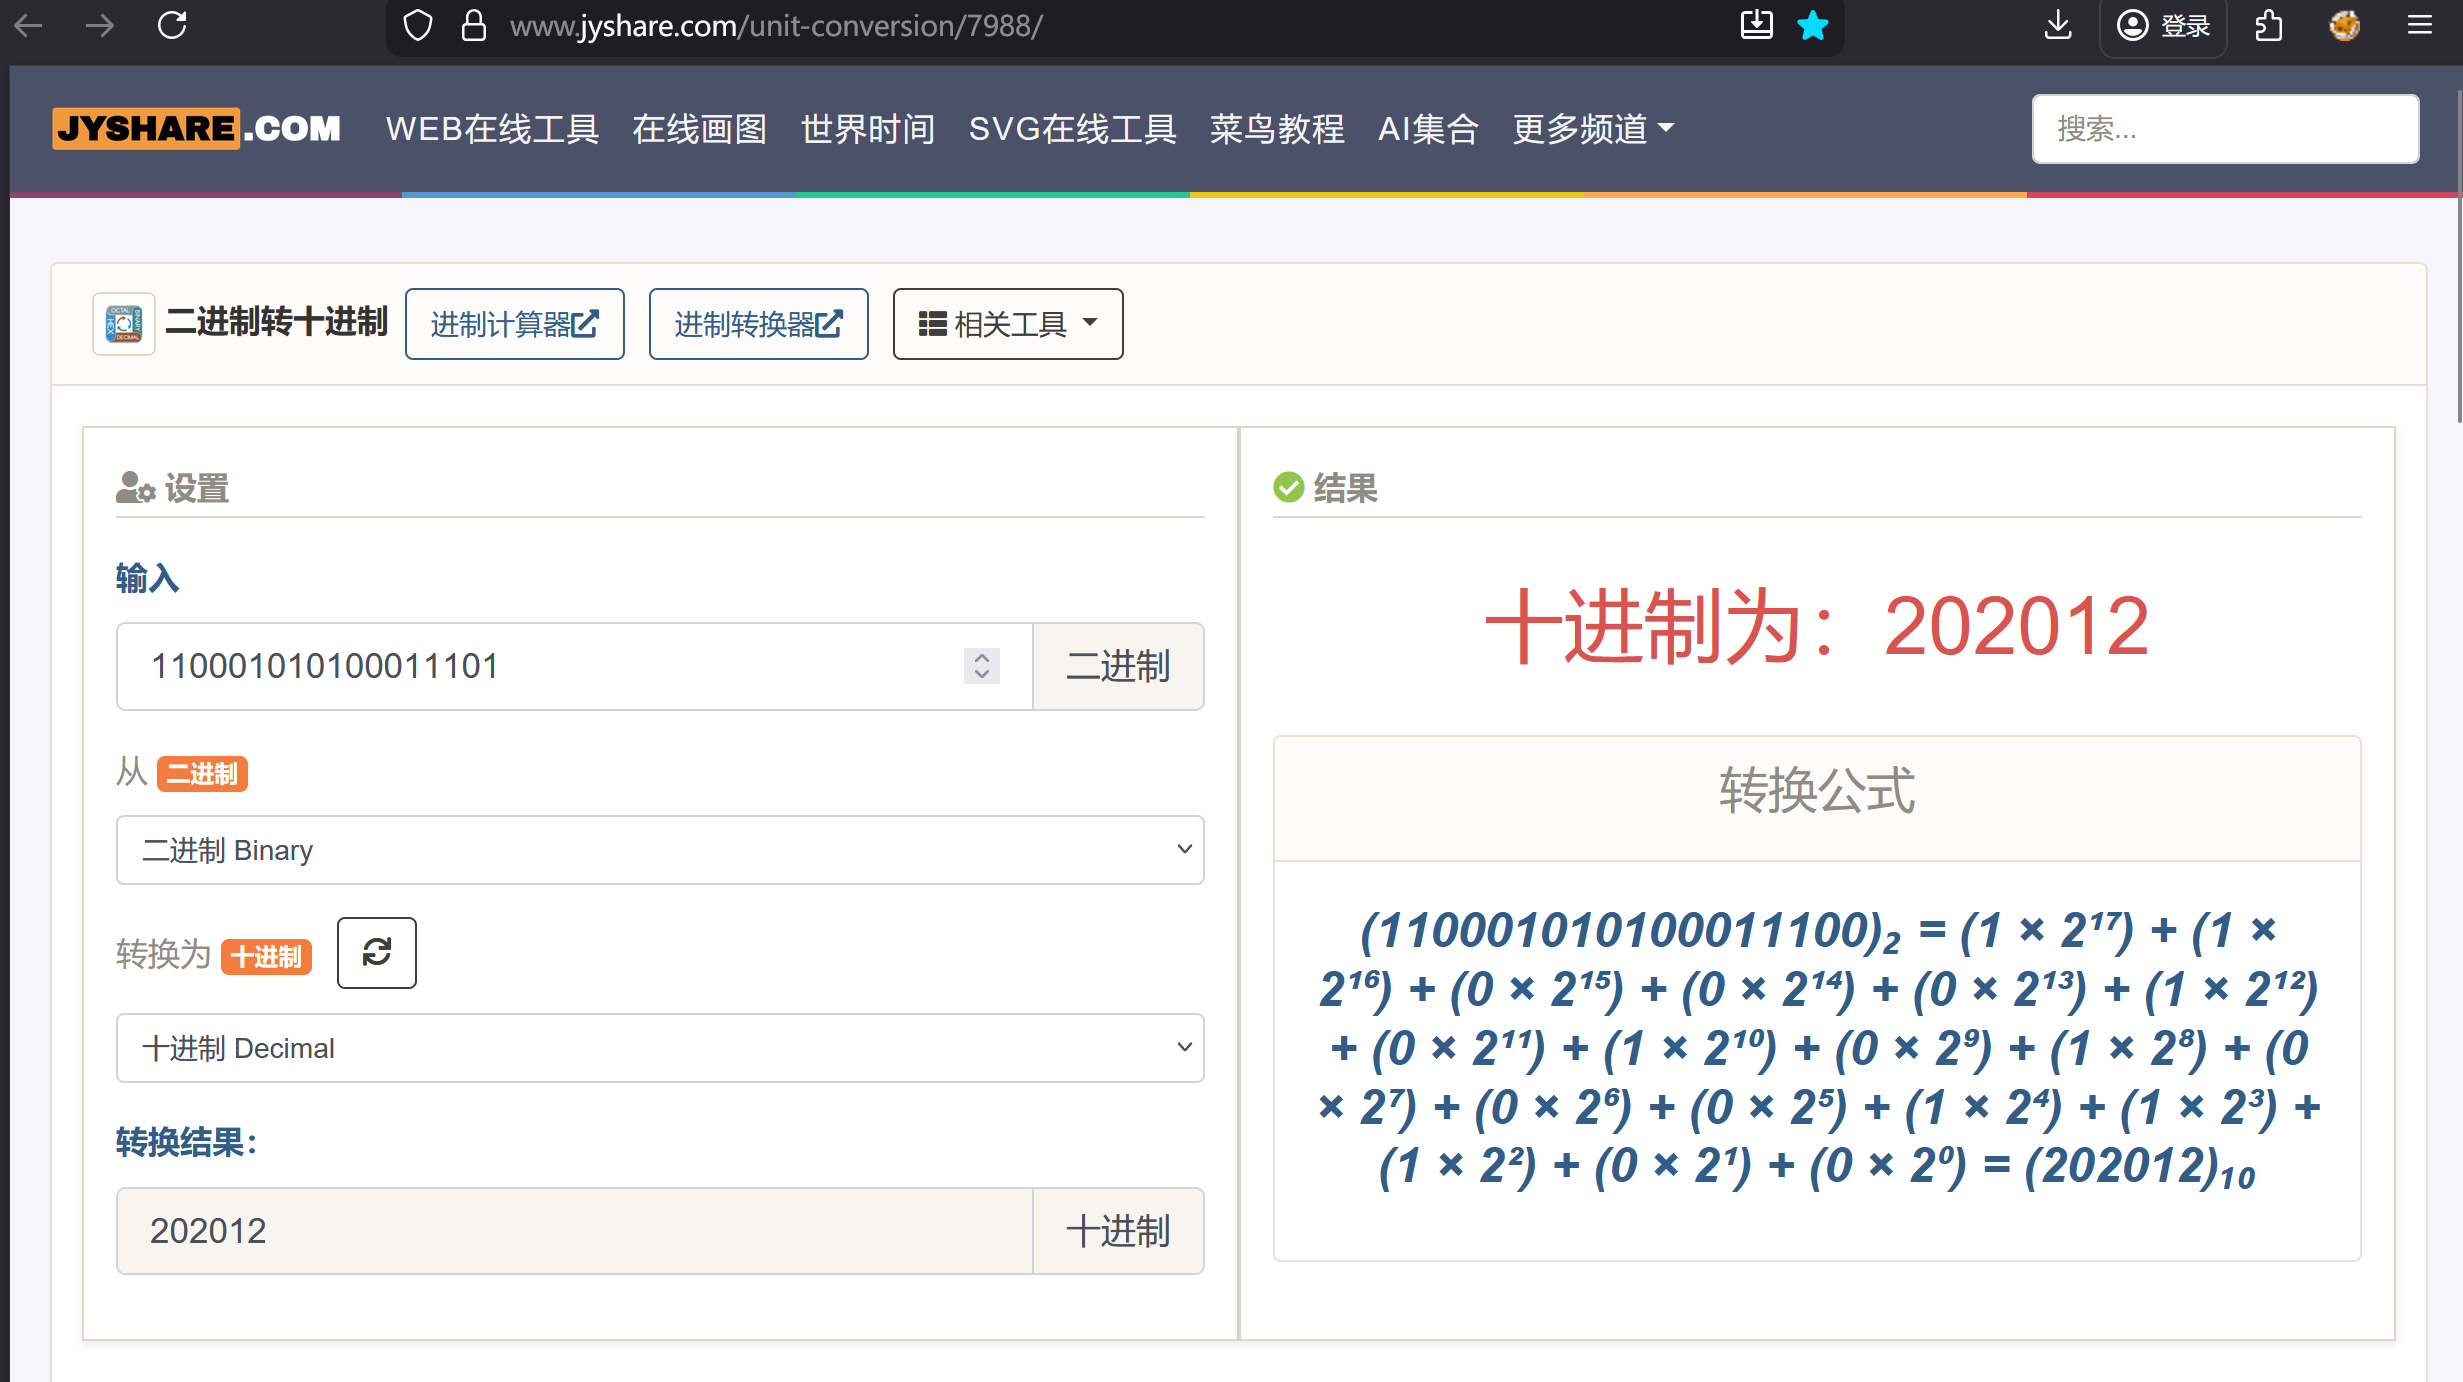The height and width of the screenshot is (1382, 2463).
Task: Open the 二进制 Binary source dropdown
Action: 660,850
